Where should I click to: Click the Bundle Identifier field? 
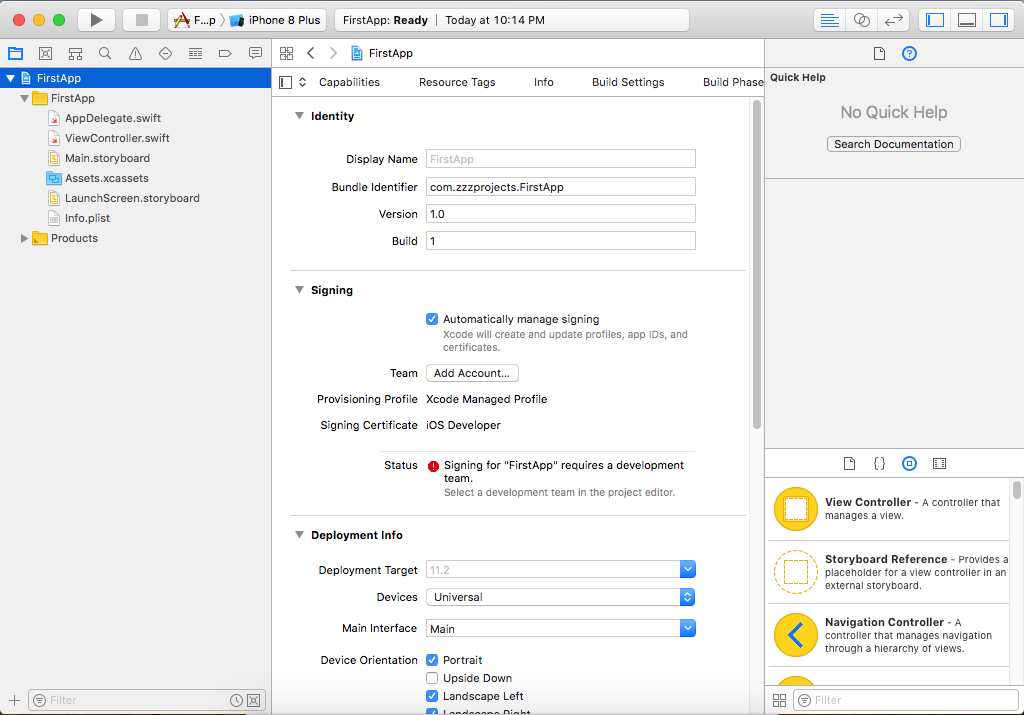pos(560,187)
